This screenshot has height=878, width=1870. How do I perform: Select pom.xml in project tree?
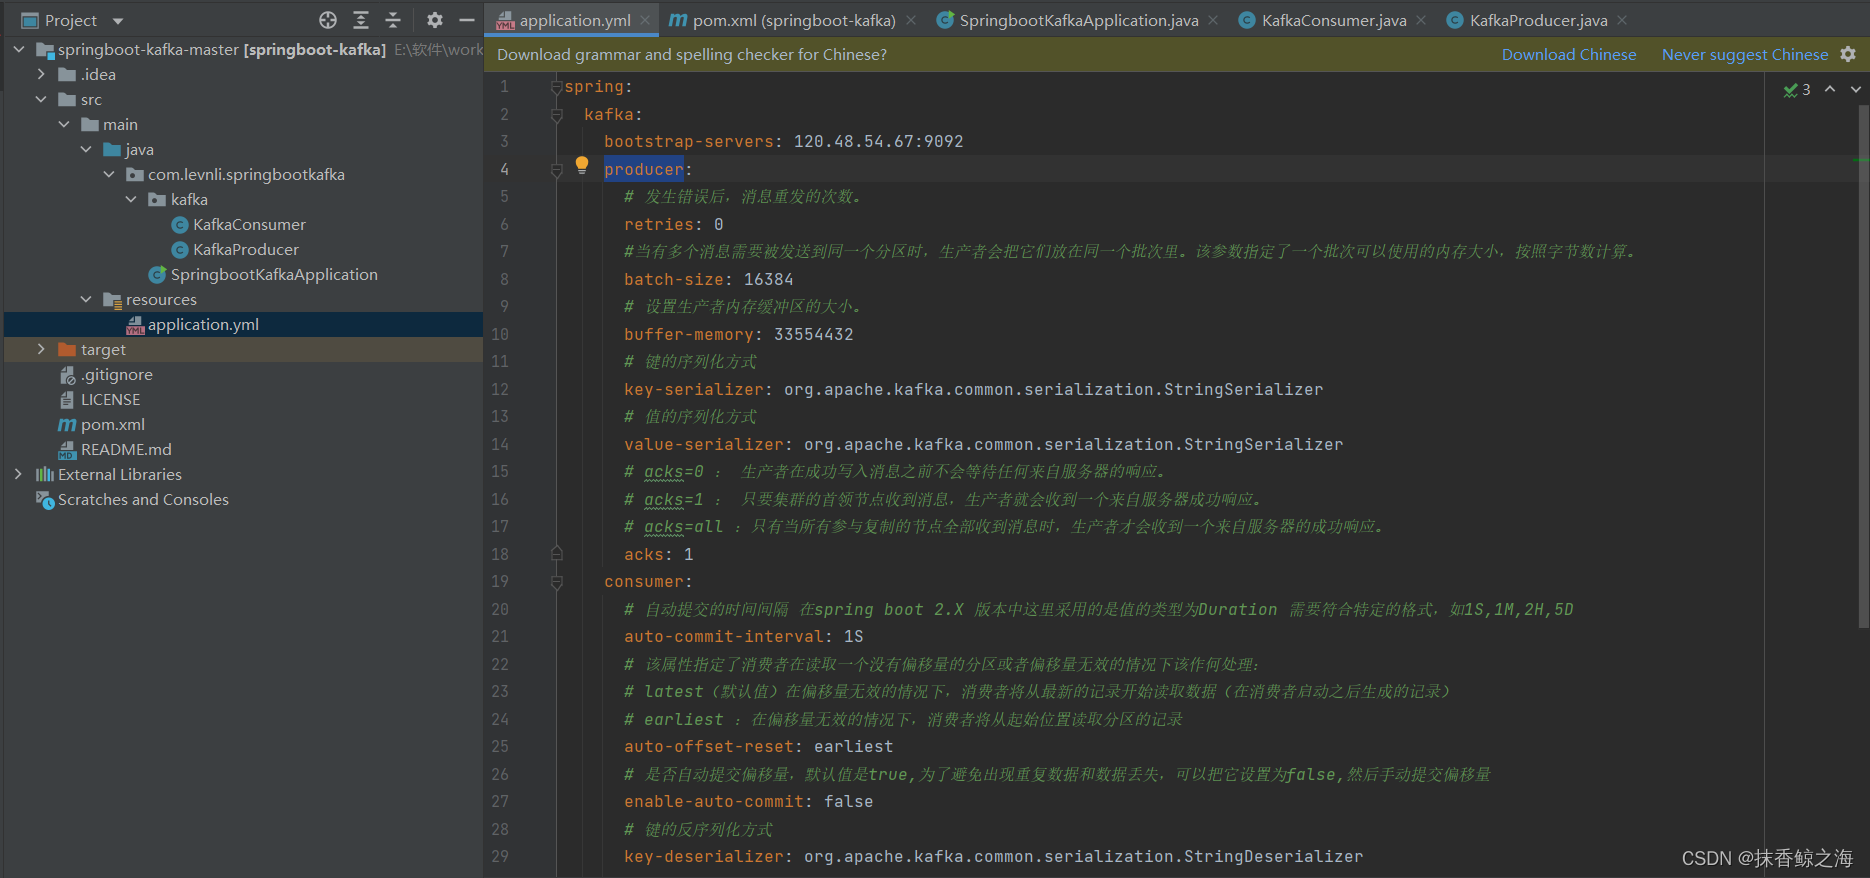point(112,424)
